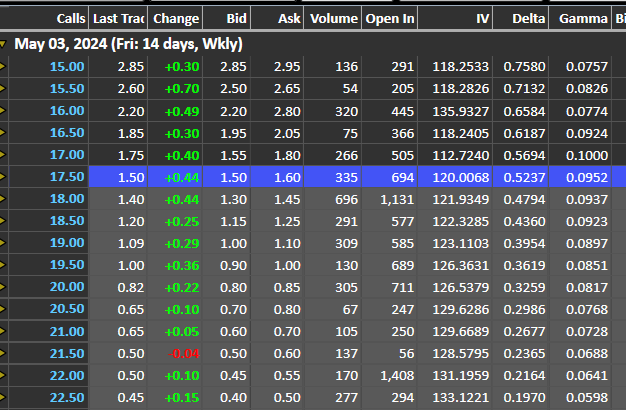Sort by the Last Trade column header
626x410 pixels.
point(118,18)
